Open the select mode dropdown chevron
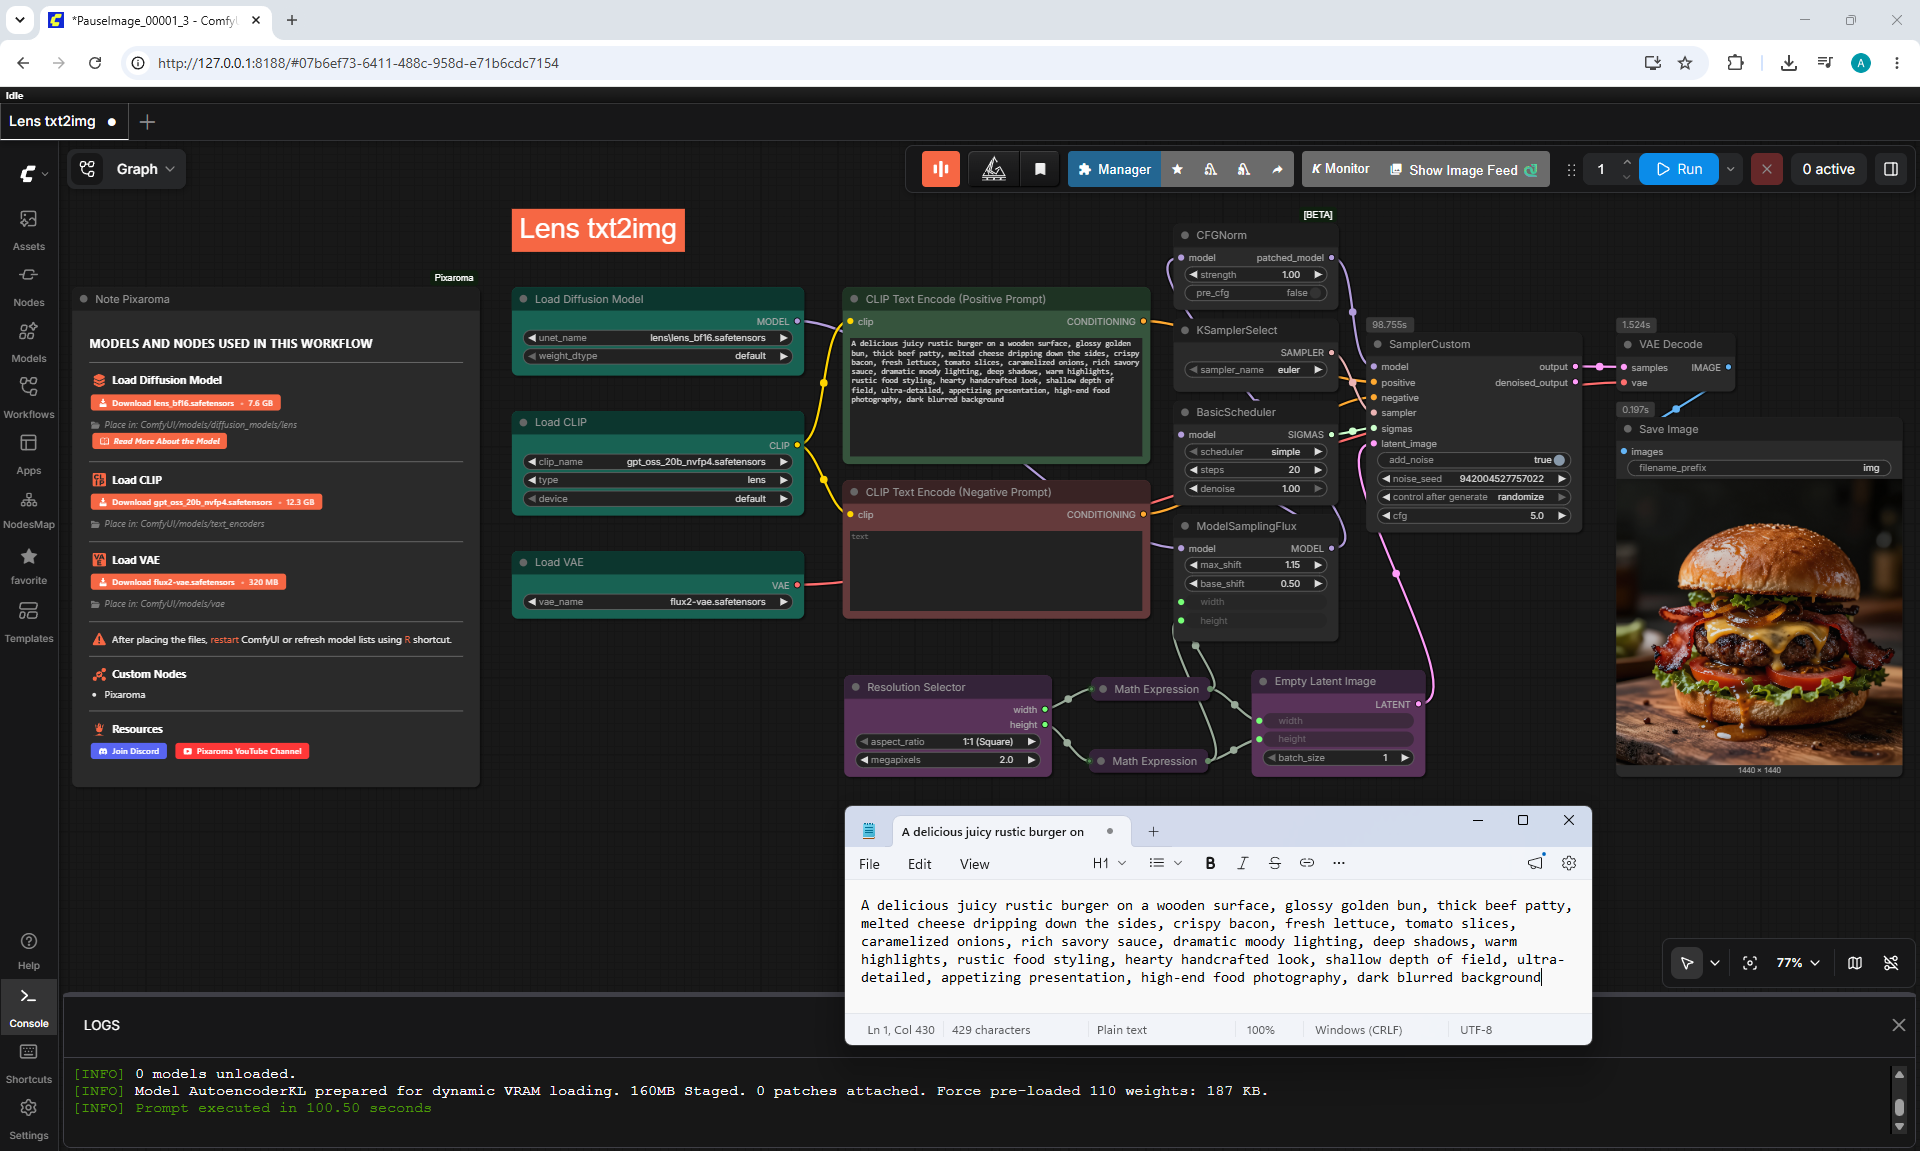This screenshot has width=1920, height=1151. [1715, 963]
